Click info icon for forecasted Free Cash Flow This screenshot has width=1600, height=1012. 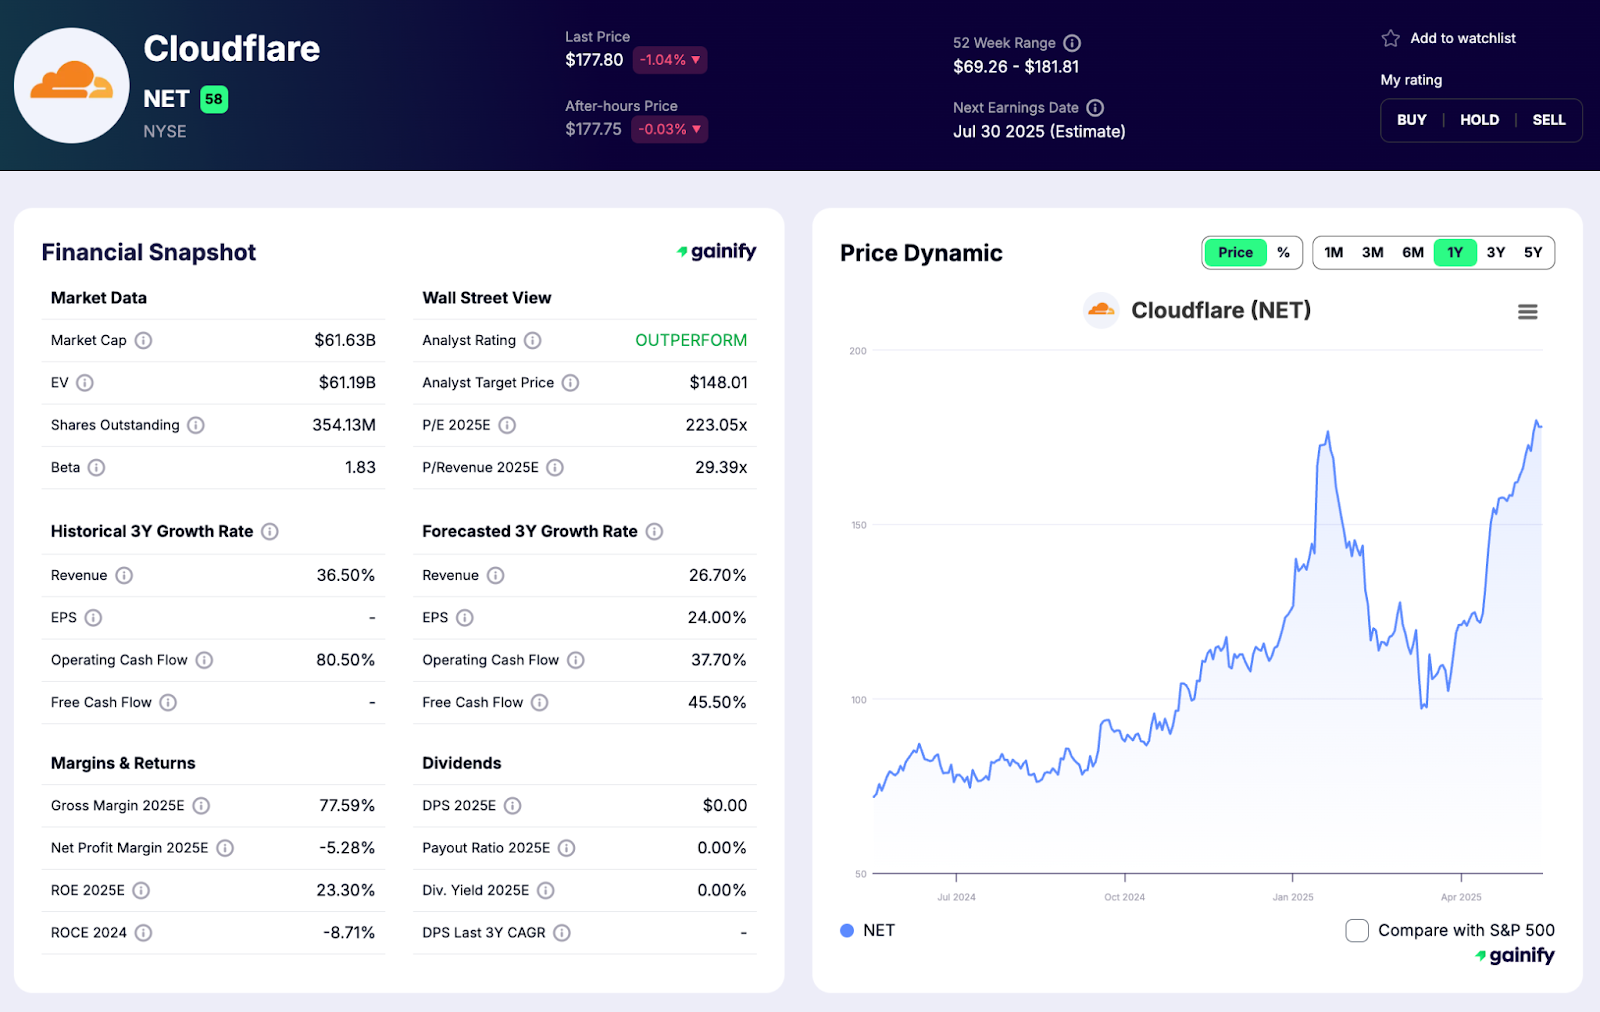point(540,703)
